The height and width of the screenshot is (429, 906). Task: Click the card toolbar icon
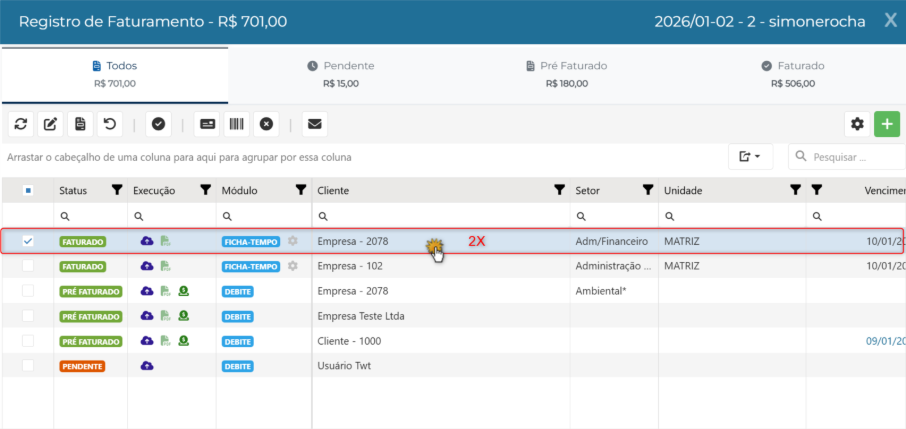point(207,124)
